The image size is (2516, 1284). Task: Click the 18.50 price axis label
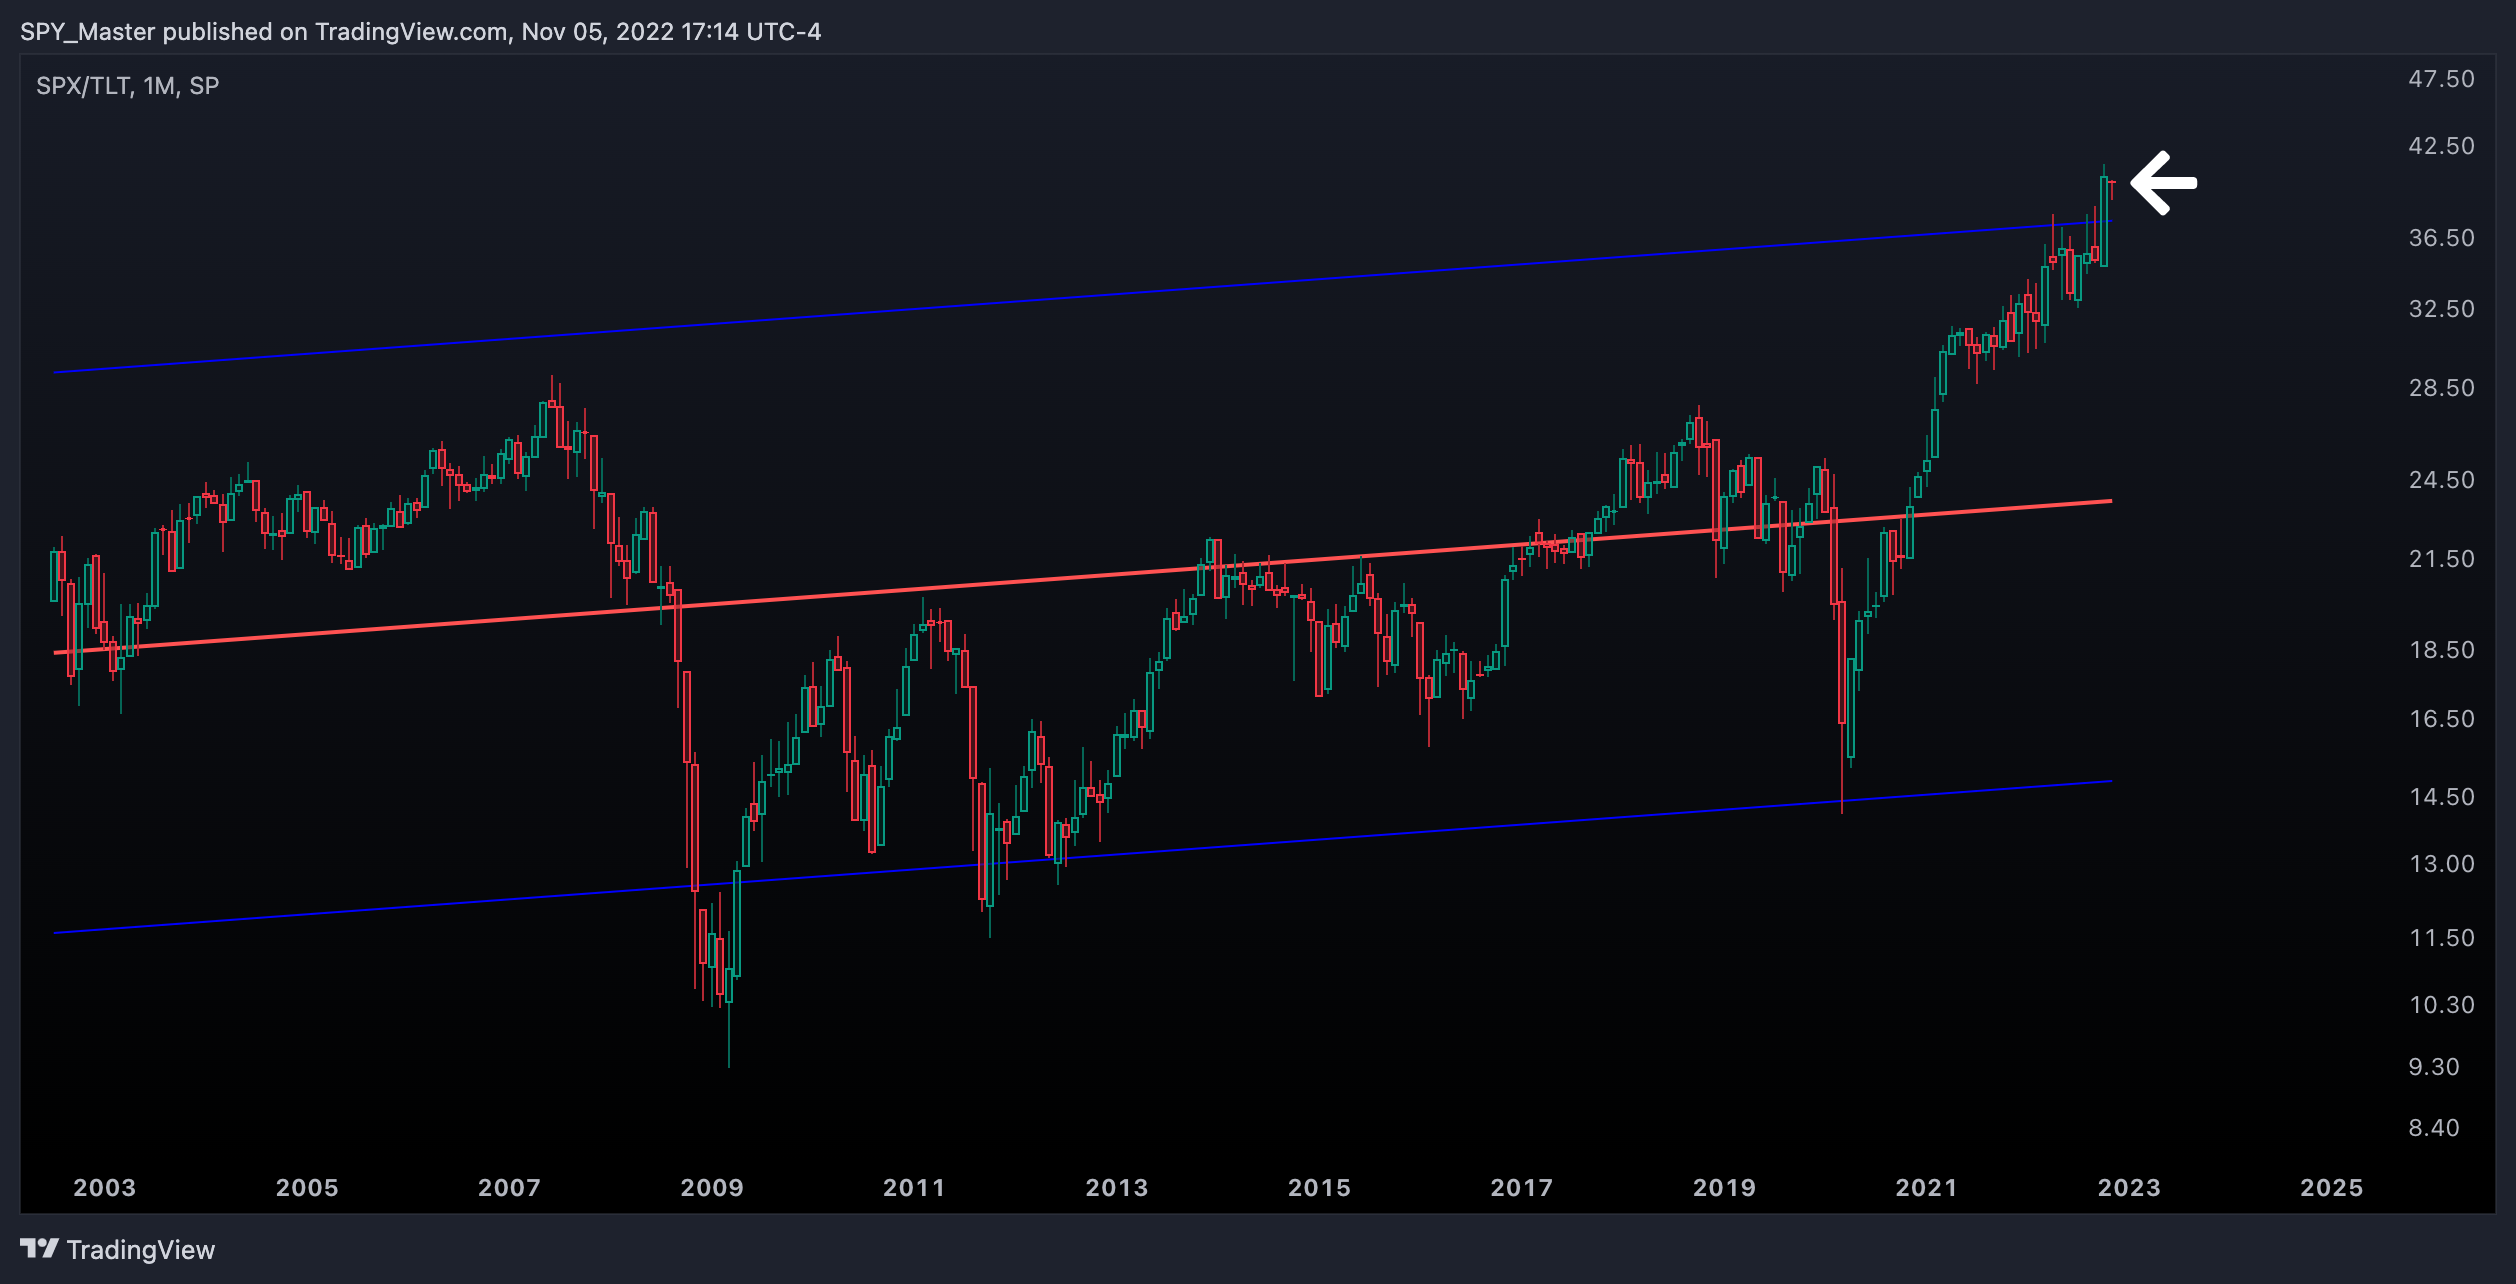[2441, 650]
